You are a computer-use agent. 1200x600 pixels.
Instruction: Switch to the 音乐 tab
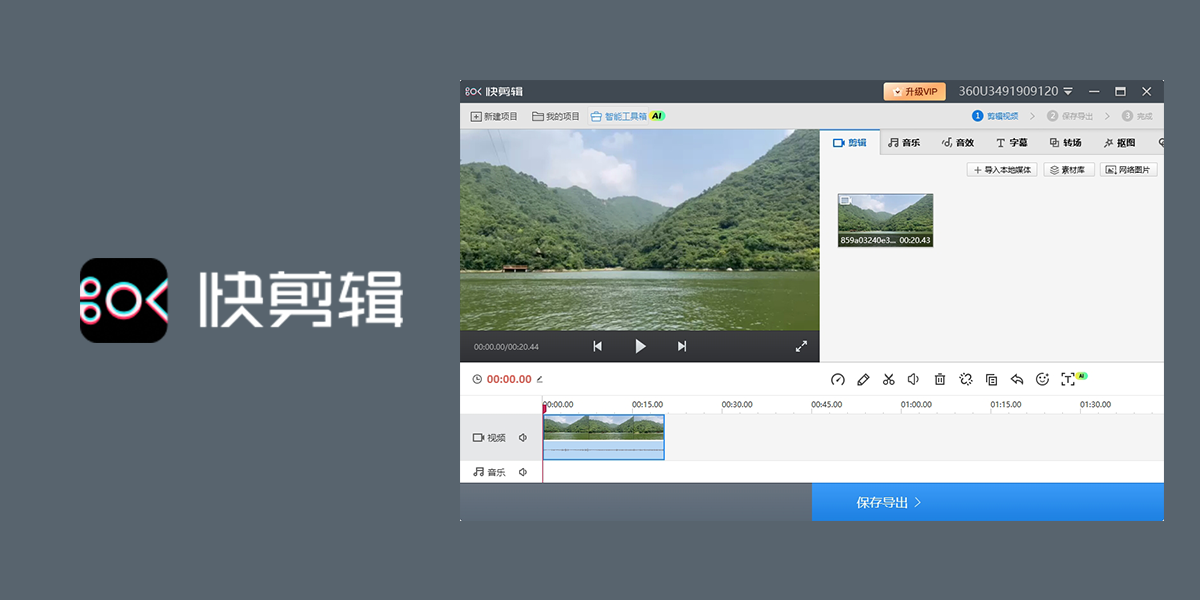tap(904, 143)
